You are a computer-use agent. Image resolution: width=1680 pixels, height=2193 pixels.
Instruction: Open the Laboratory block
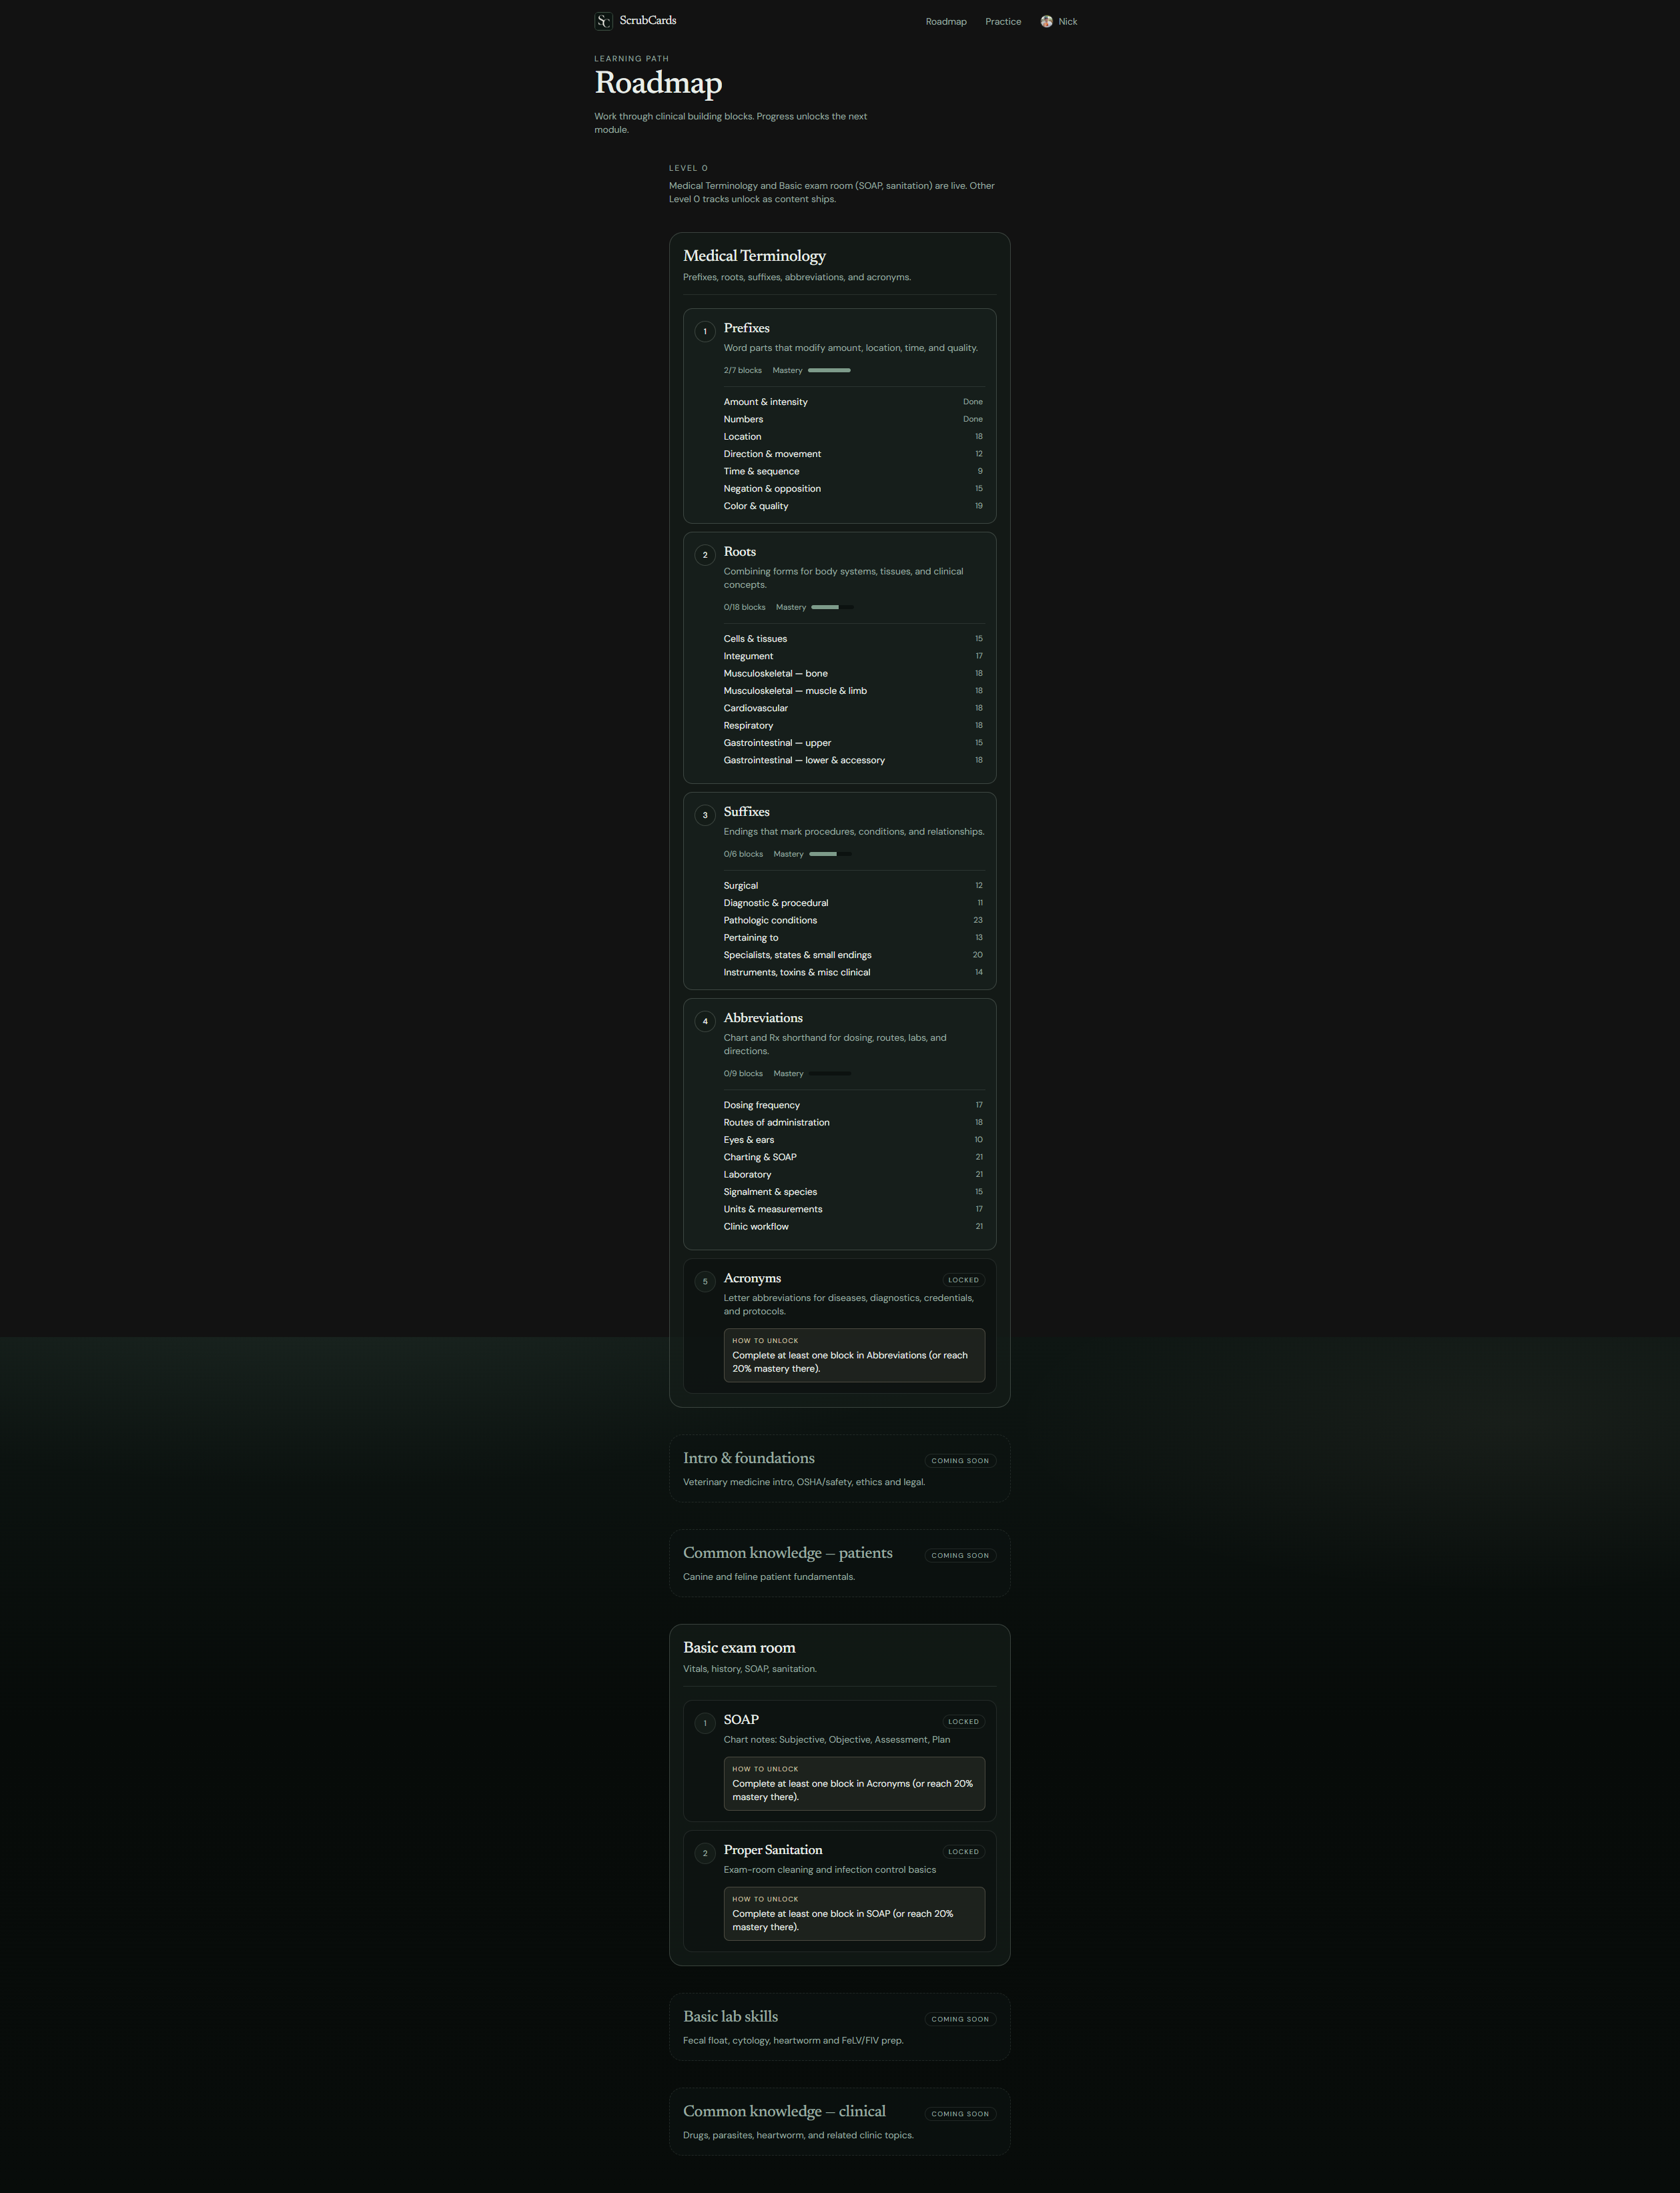point(853,1175)
